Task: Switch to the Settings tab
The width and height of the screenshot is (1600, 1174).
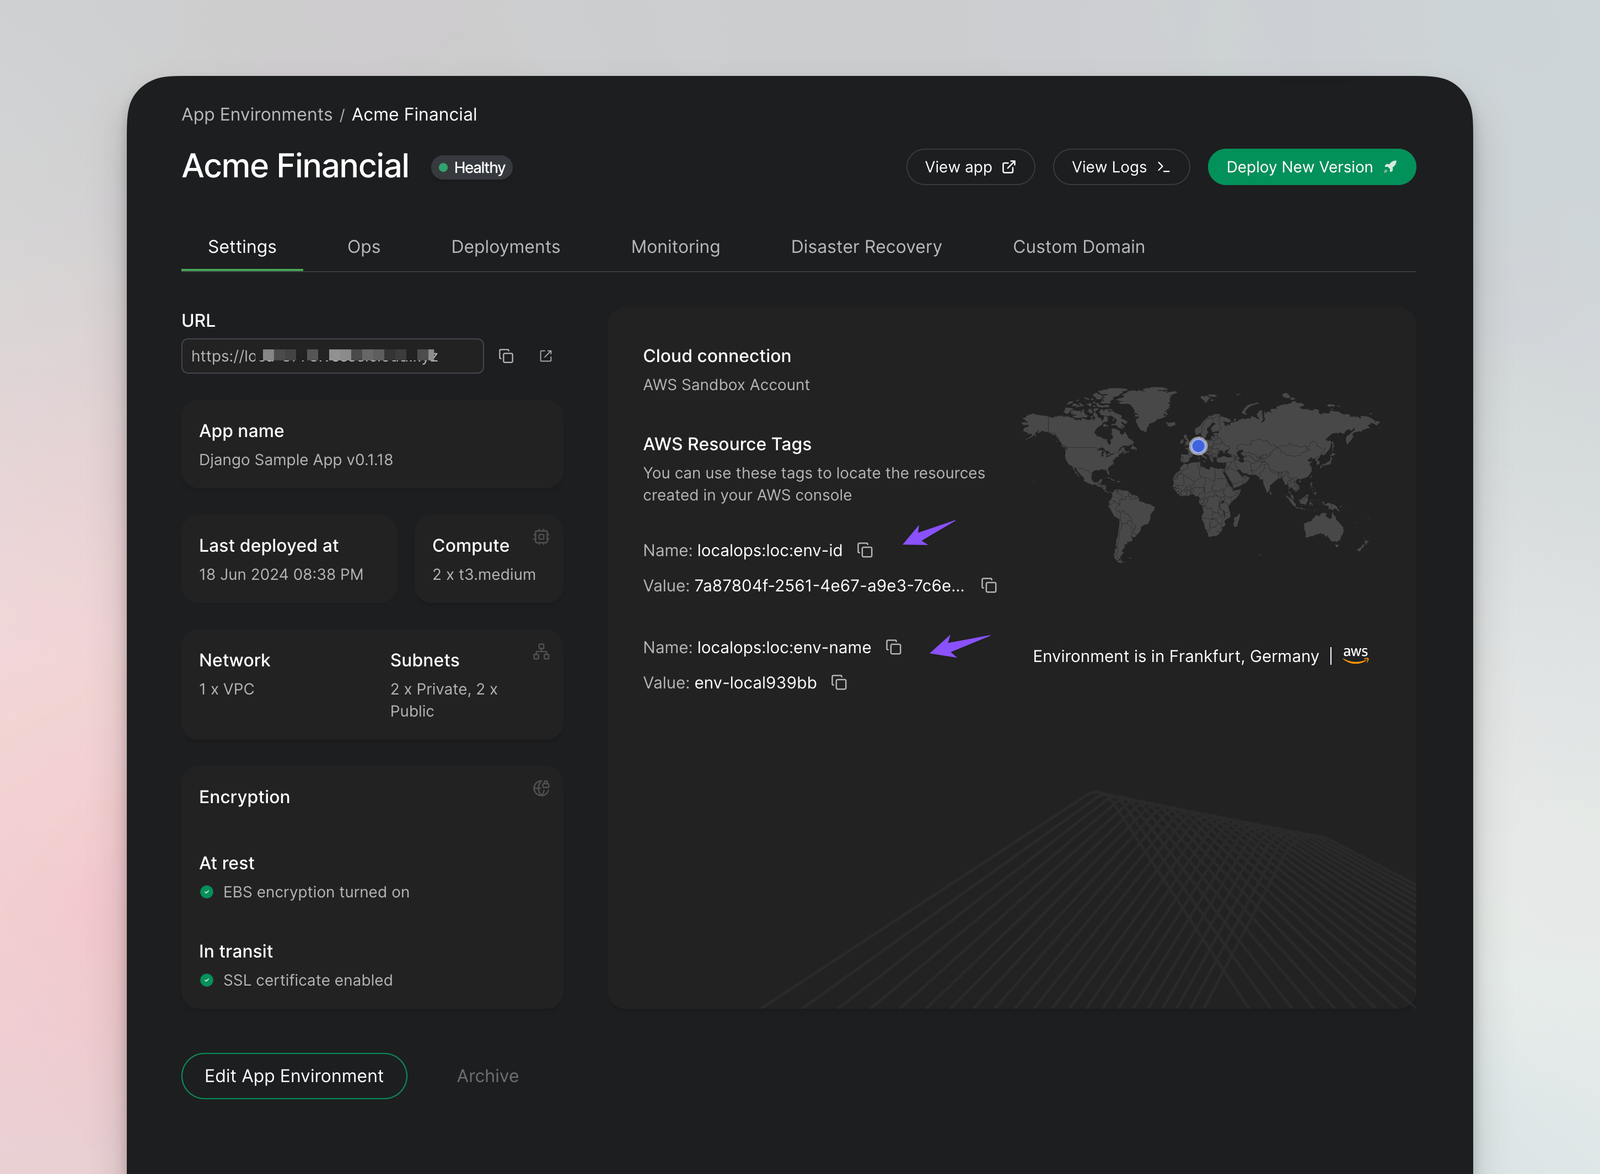Action: click(x=242, y=247)
